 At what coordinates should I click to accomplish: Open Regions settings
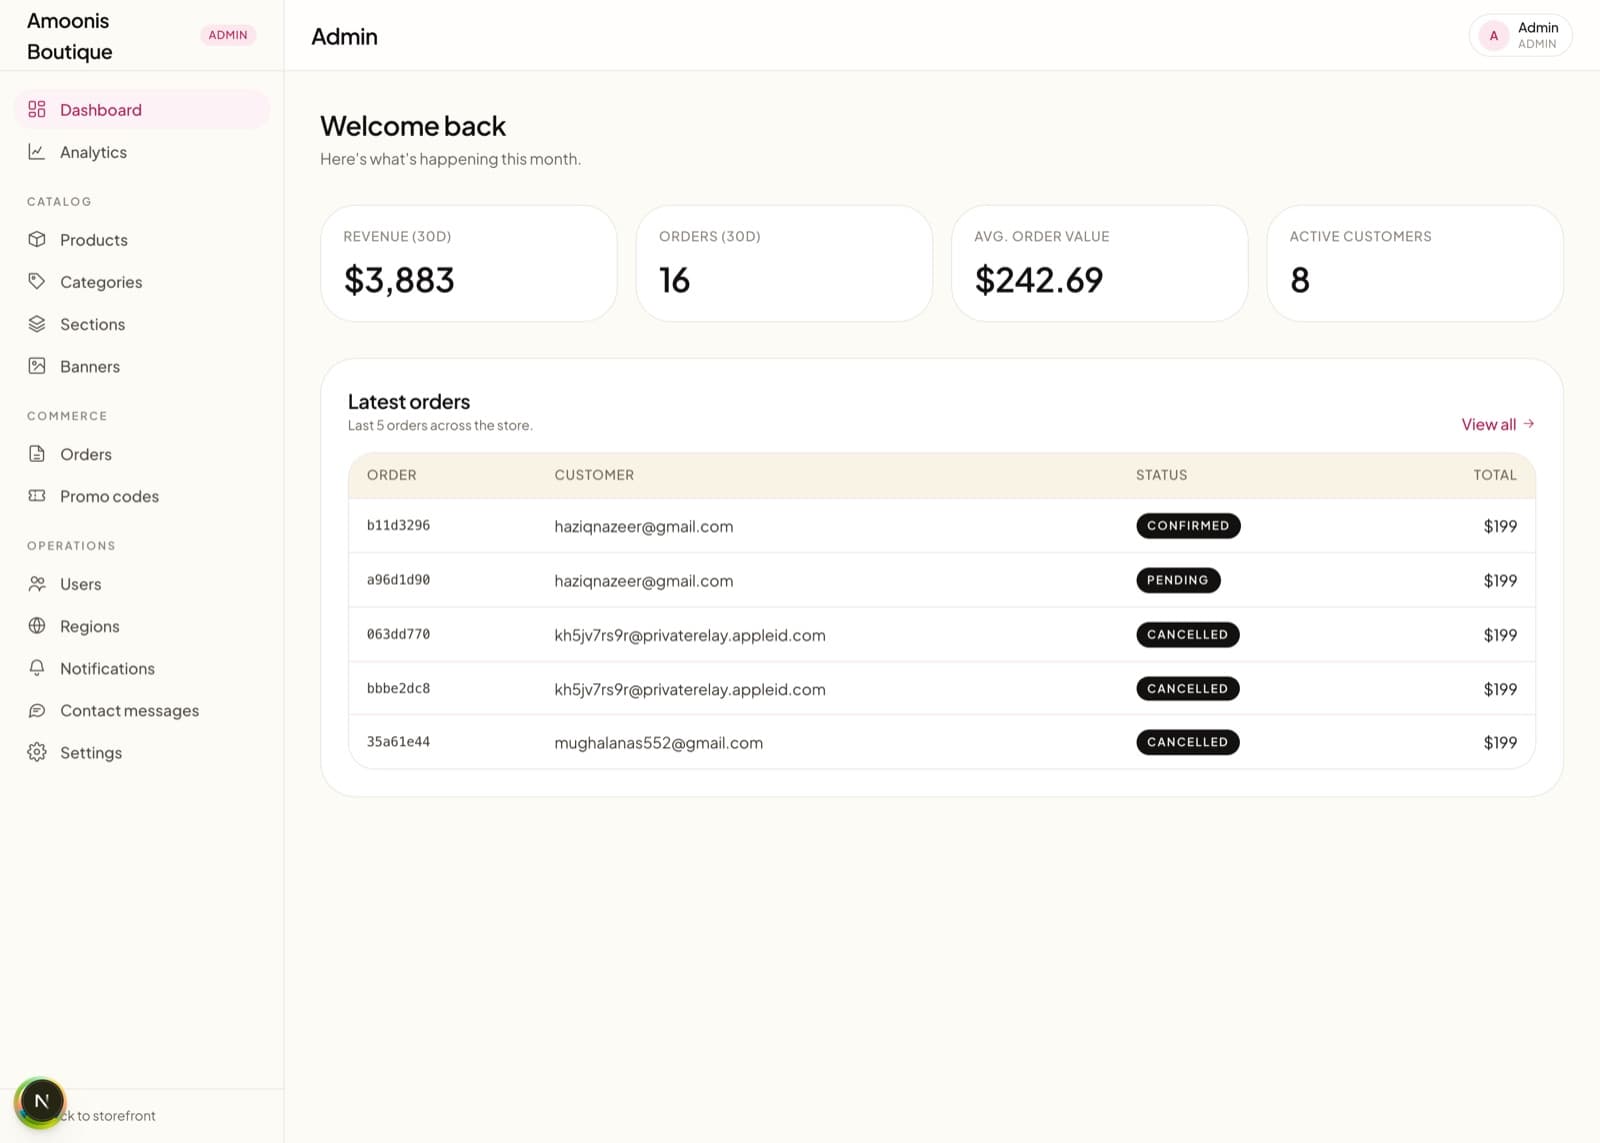142,626
